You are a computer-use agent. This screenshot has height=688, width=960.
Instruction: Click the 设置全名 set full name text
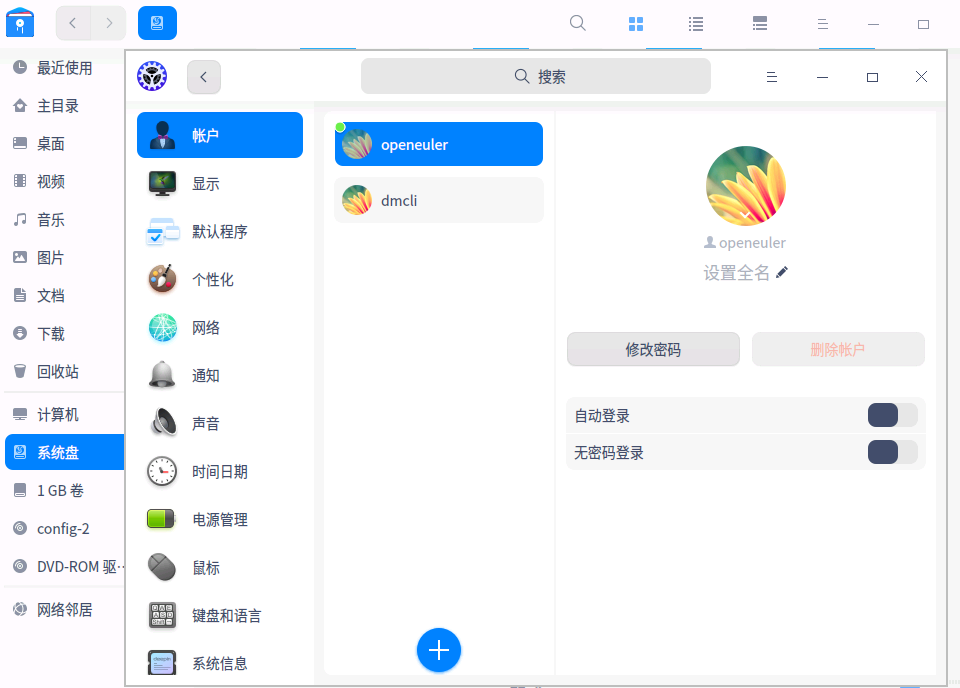point(737,272)
